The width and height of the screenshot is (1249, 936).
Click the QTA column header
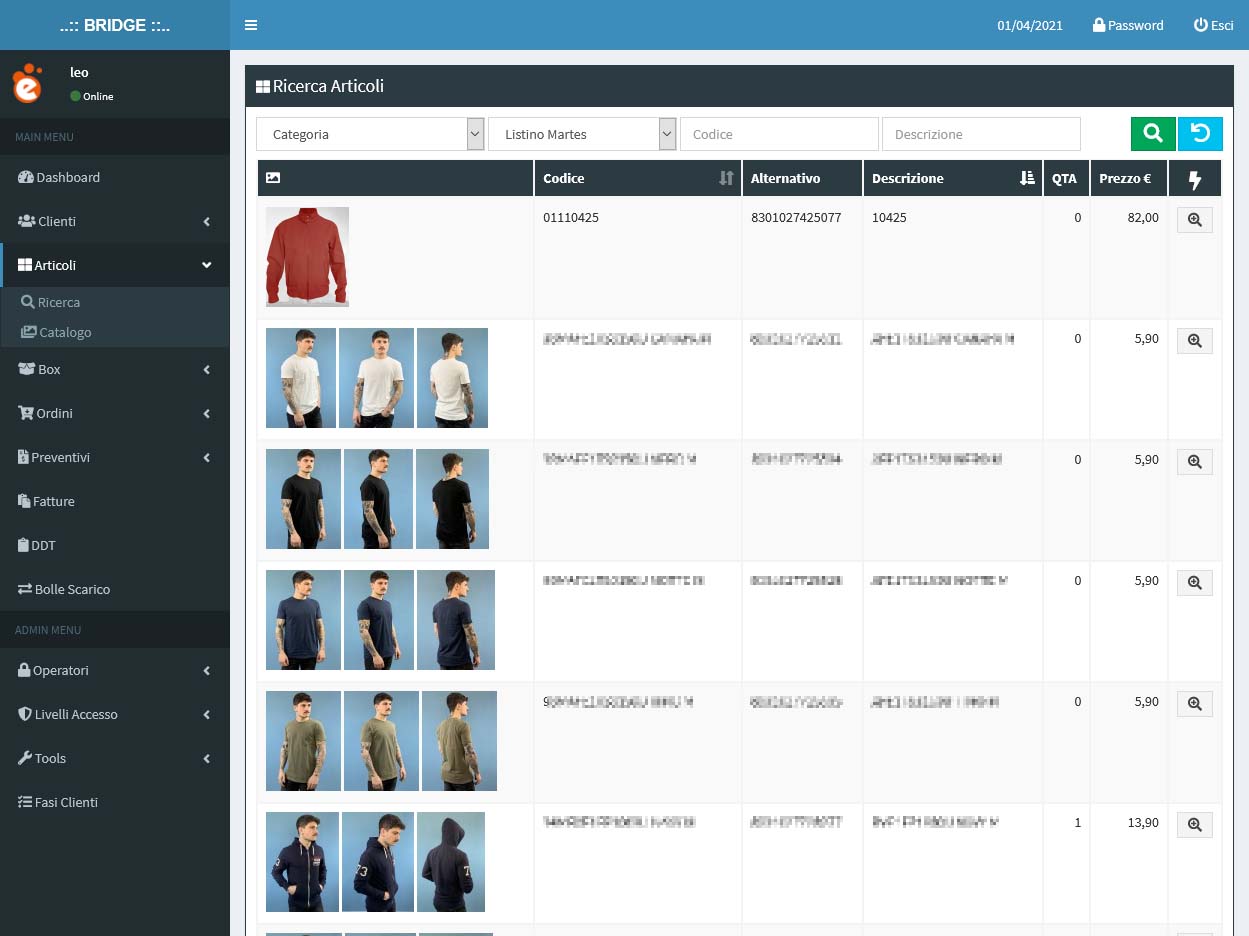(1064, 178)
